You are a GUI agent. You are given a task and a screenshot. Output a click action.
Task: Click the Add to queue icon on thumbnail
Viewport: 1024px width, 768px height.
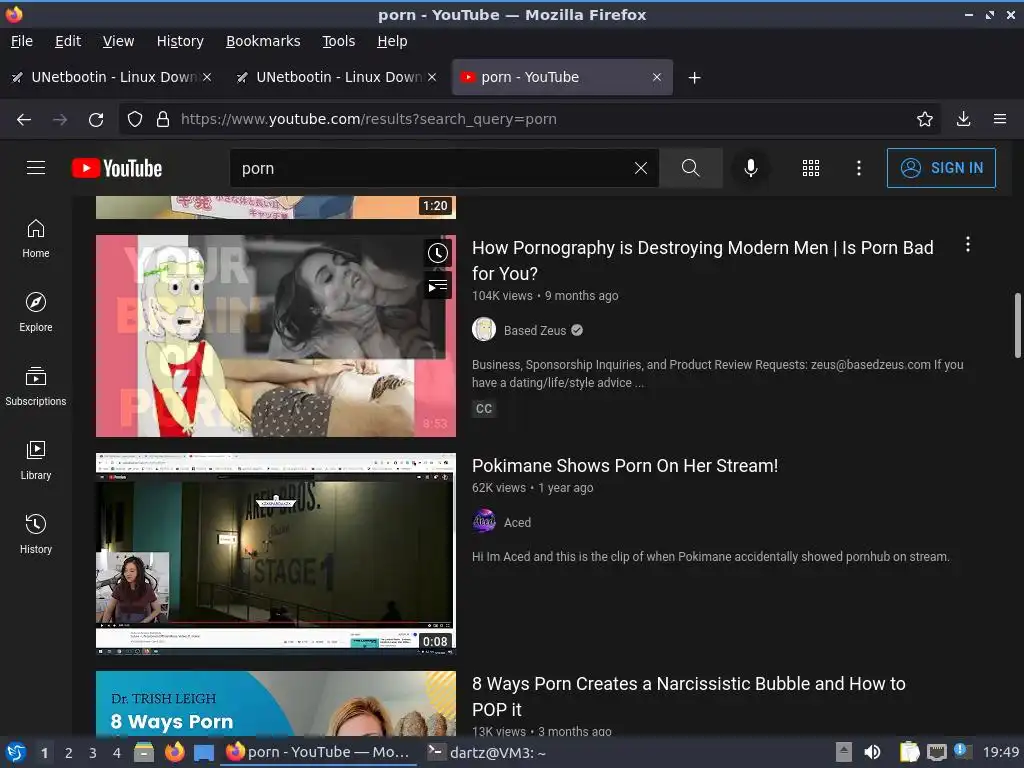coord(438,285)
